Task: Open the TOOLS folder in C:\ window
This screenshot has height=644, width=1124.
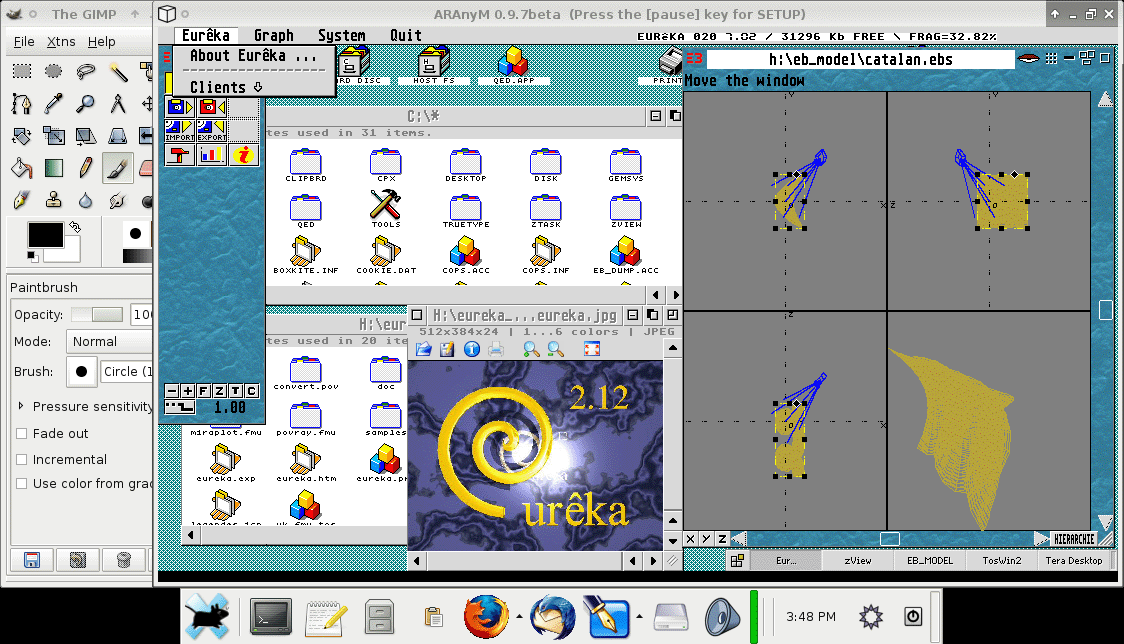Action: point(386,209)
